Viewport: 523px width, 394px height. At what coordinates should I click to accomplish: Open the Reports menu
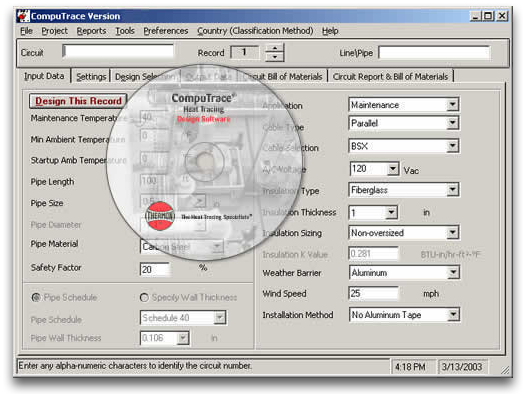(x=91, y=31)
